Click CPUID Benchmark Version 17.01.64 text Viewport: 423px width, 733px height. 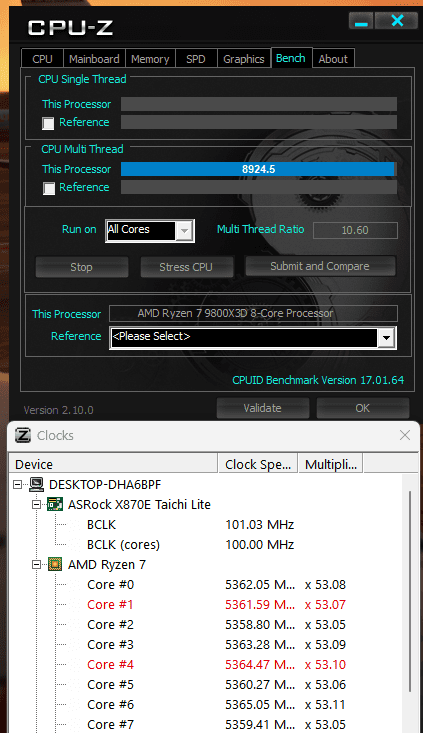pyautogui.click(x=318, y=380)
